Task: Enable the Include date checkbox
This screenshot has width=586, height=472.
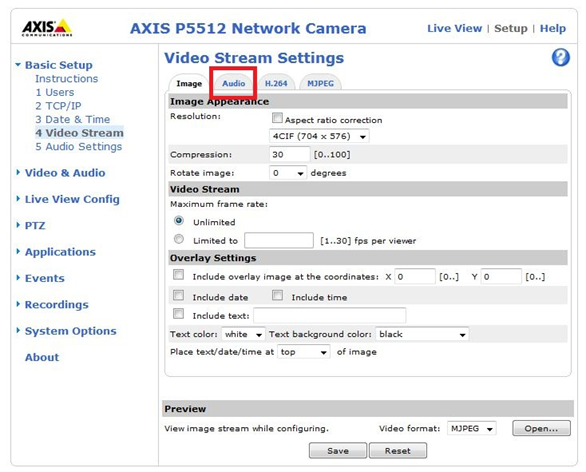Action: [x=179, y=295]
